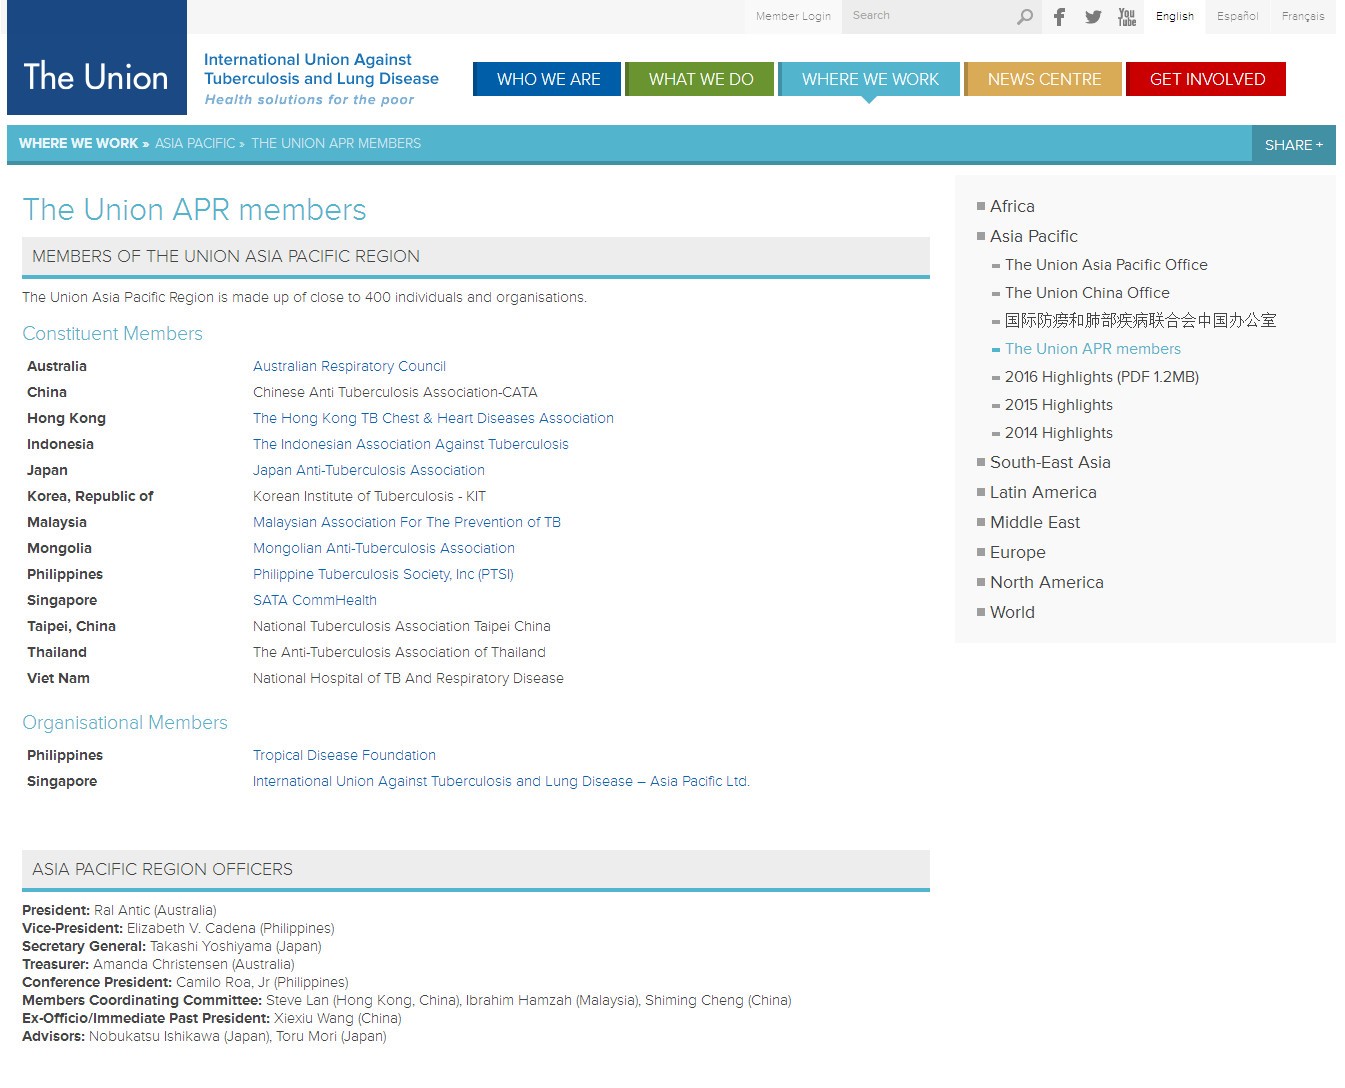Click National Tuberculosis Association Taipei China text
1345x1088 pixels.
point(401,626)
